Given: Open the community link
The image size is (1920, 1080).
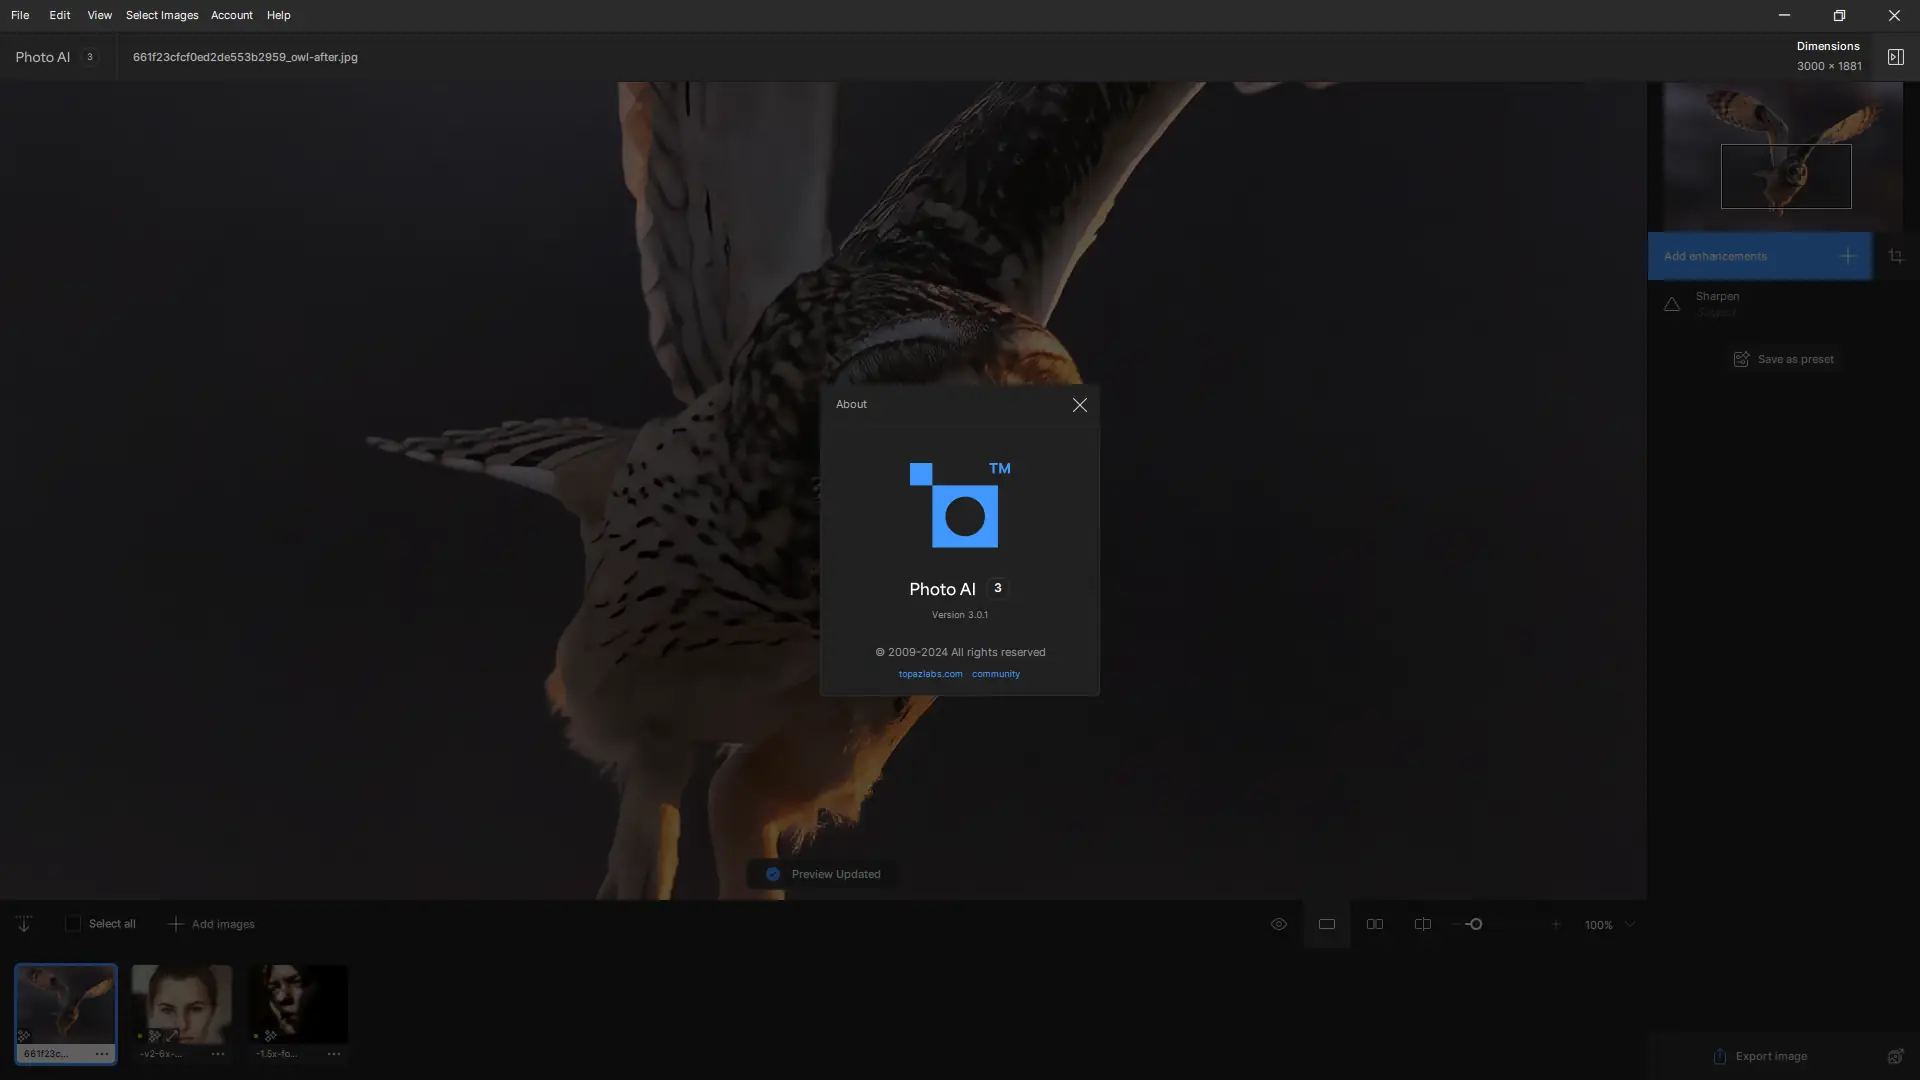Looking at the screenshot, I should pyautogui.click(x=995, y=674).
